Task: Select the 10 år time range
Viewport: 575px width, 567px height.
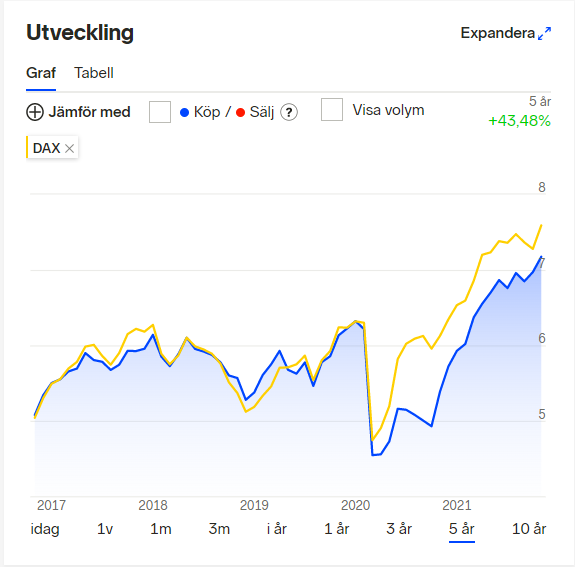Action: (529, 529)
